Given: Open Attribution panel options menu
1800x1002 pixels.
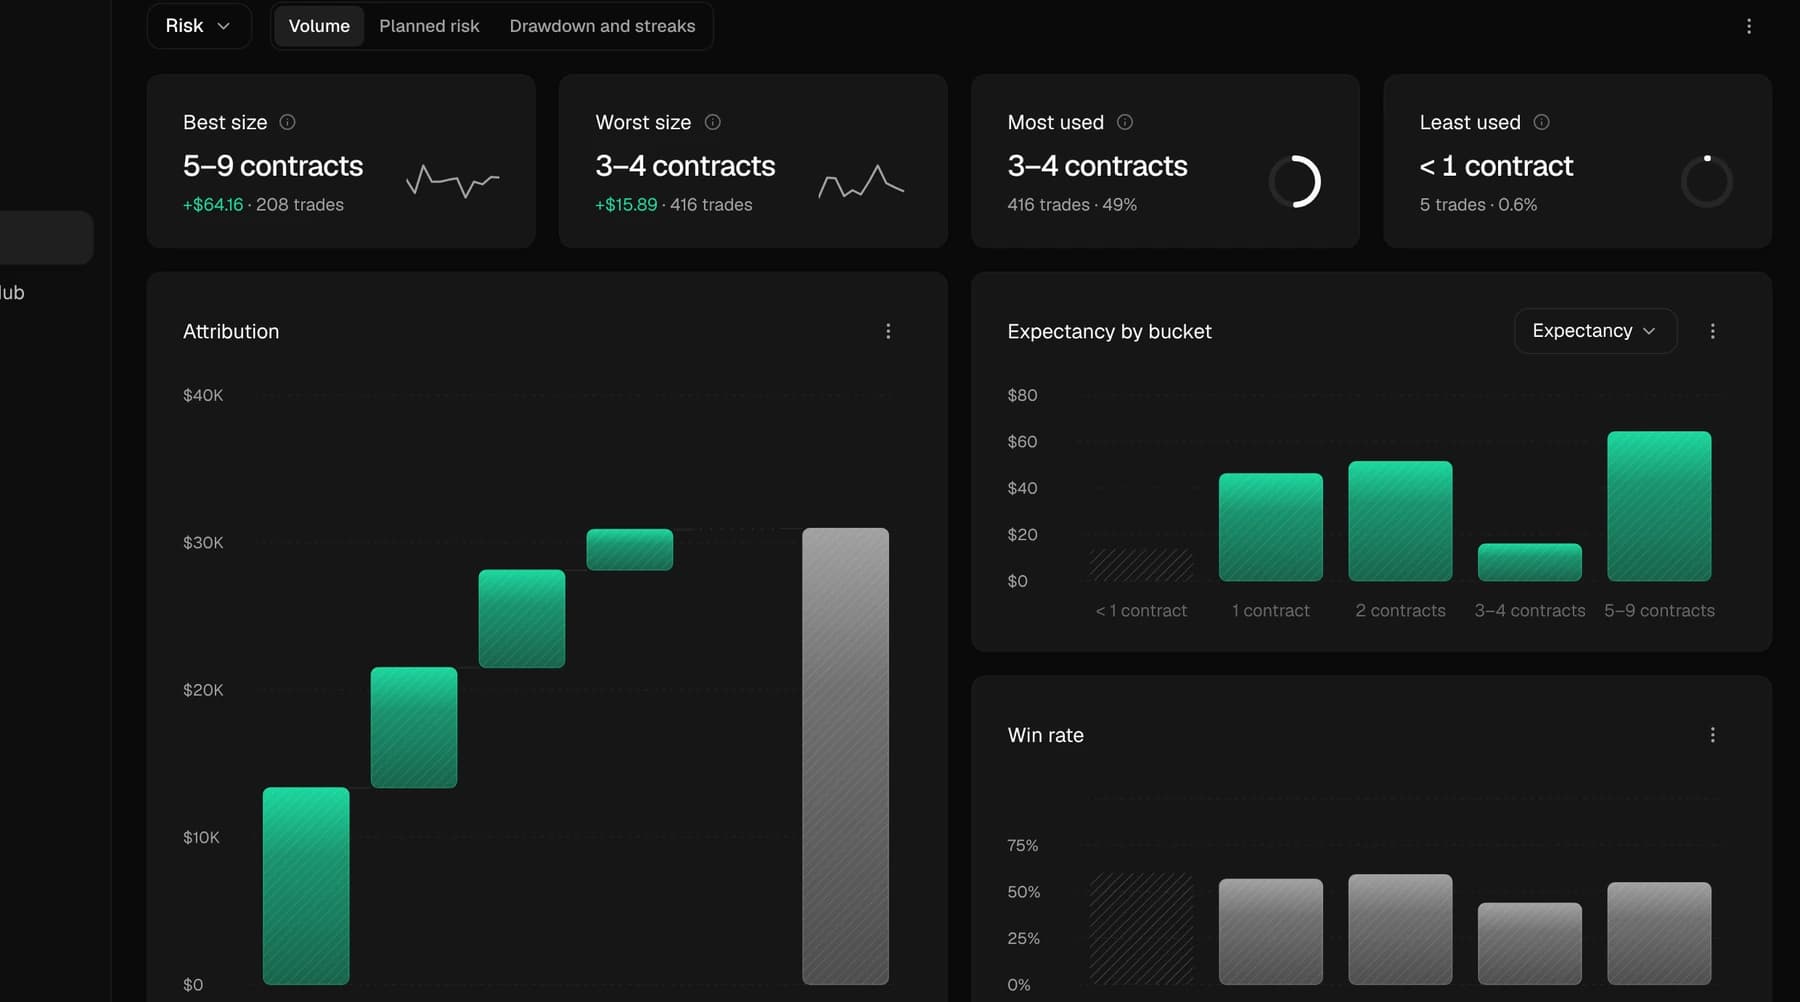Looking at the screenshot, I should pyautogui.click(x=888, y=331).
